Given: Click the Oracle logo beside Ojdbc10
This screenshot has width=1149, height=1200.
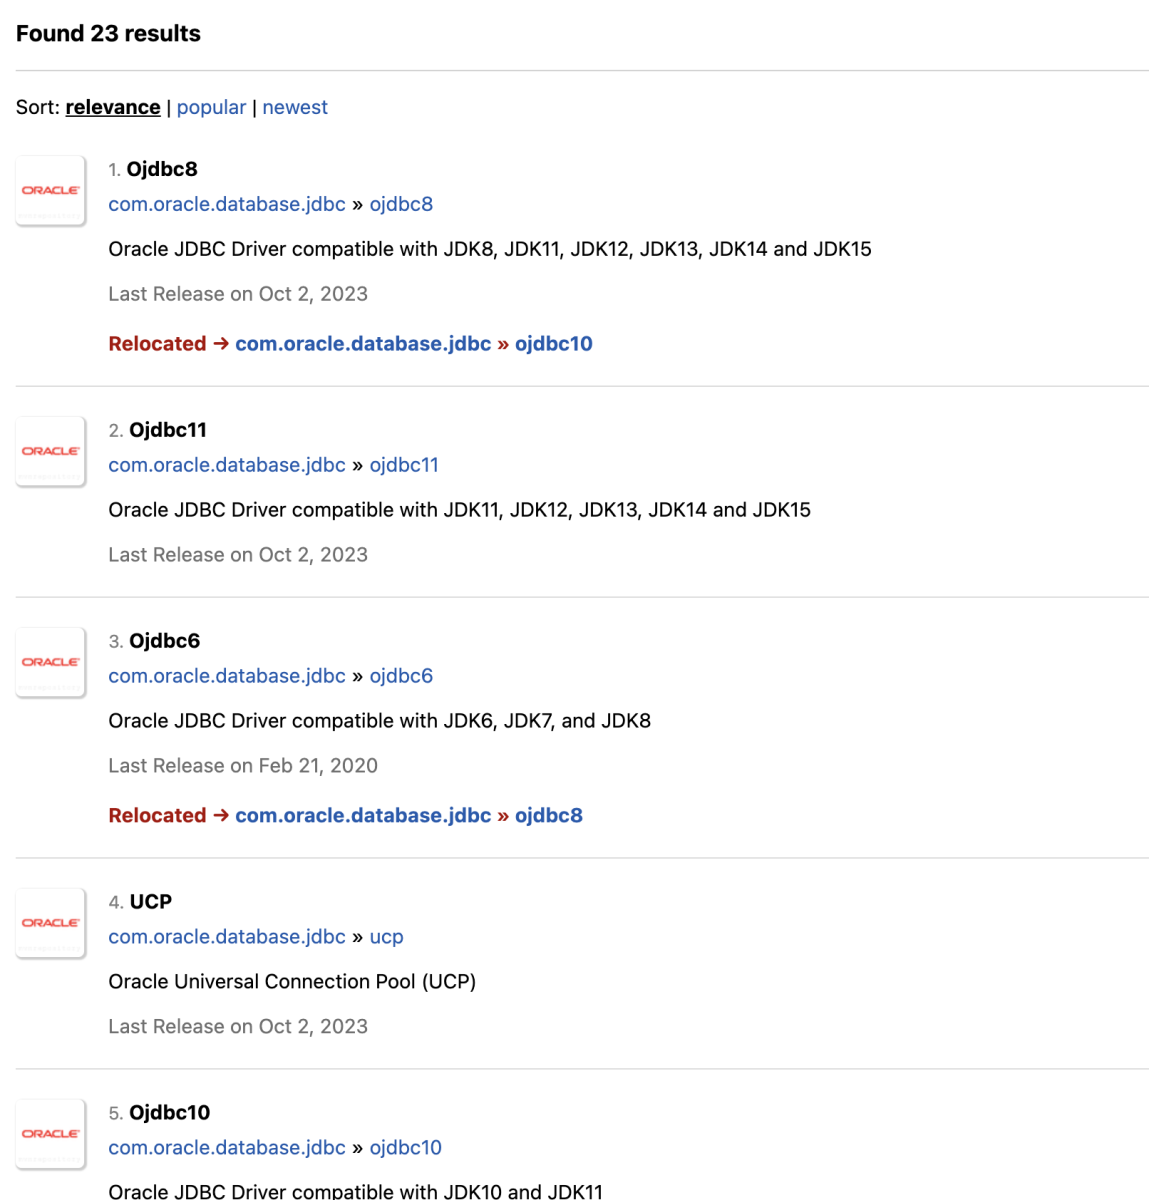Looking at the screenshot, I should tap(51, 1134).
